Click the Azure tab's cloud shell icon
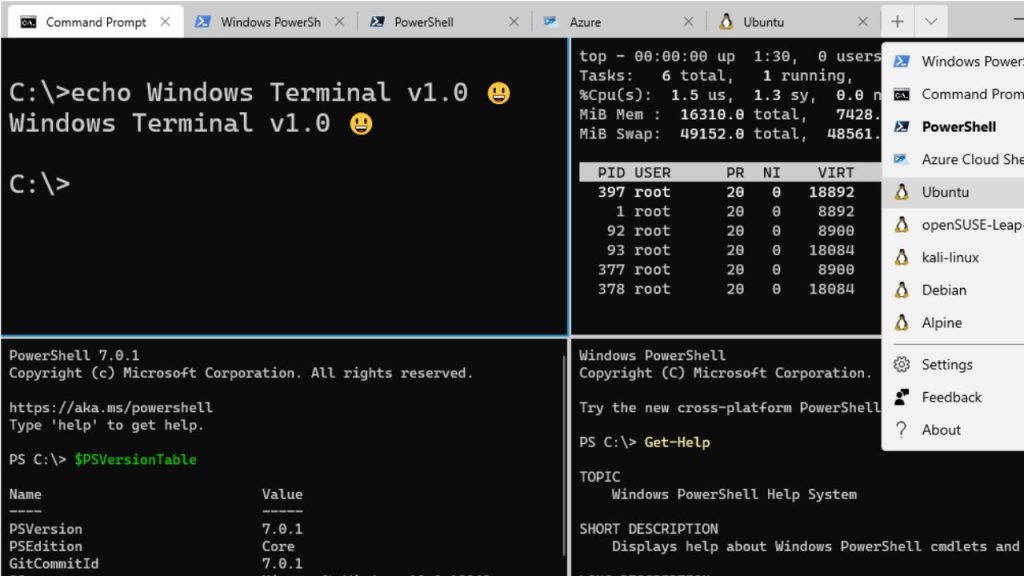Viewport: 1024px width, 576px height. (550, 22)
